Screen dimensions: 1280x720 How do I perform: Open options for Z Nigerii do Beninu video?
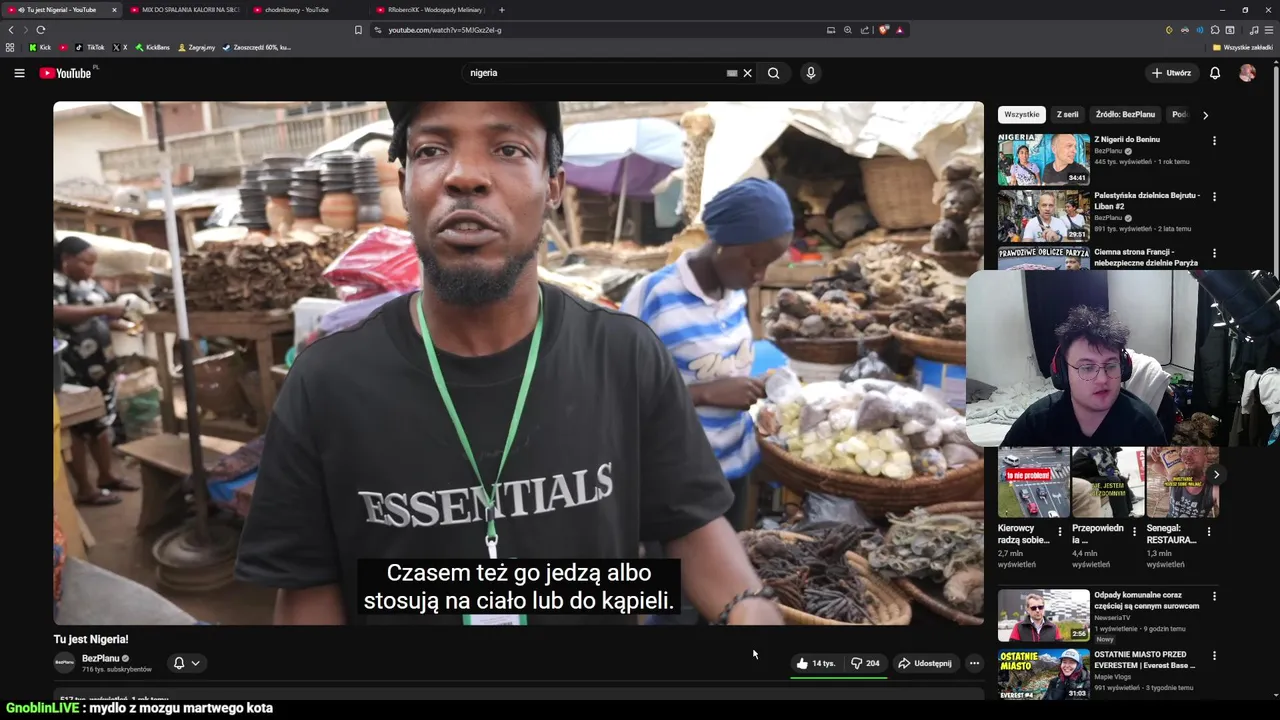1214,141
